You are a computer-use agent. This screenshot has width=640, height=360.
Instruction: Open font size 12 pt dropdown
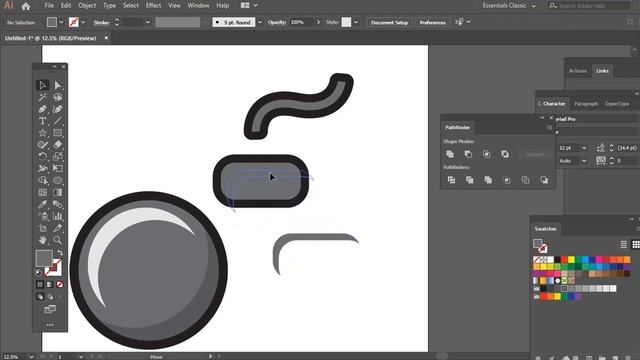584,148
